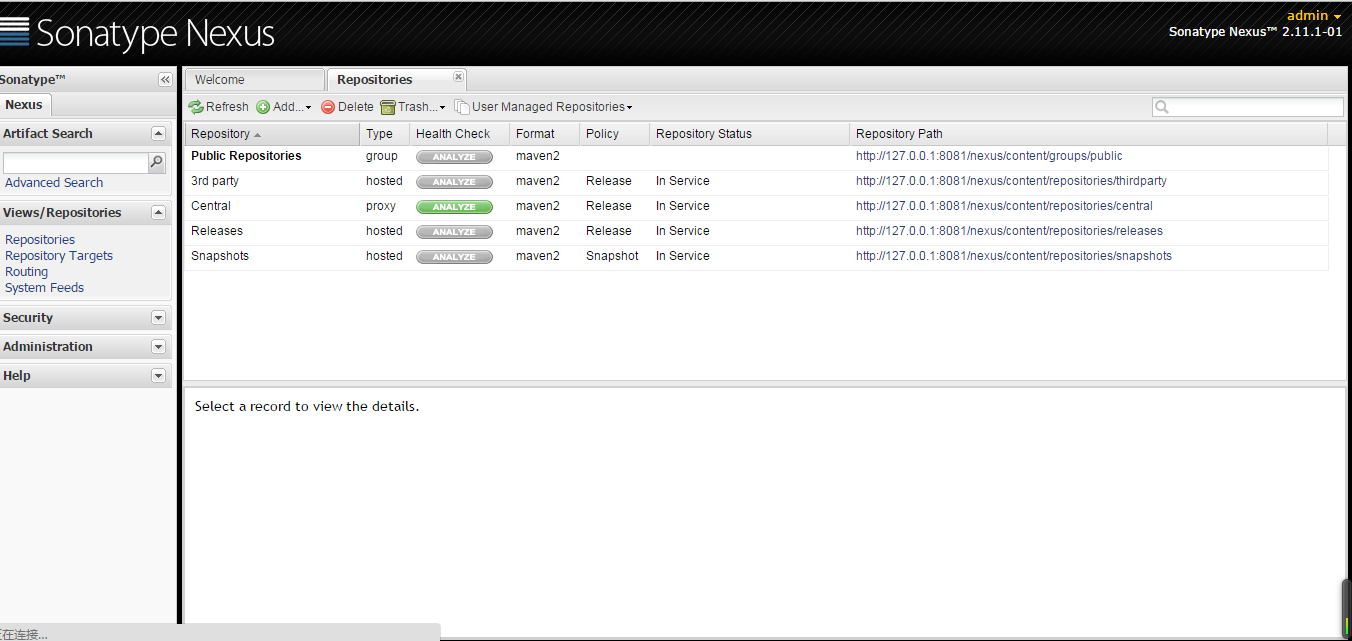The height and width of the screenshot is (641, 1352).
Task: Click the Sonatype Nexus logo
Action: pos(138,33)
